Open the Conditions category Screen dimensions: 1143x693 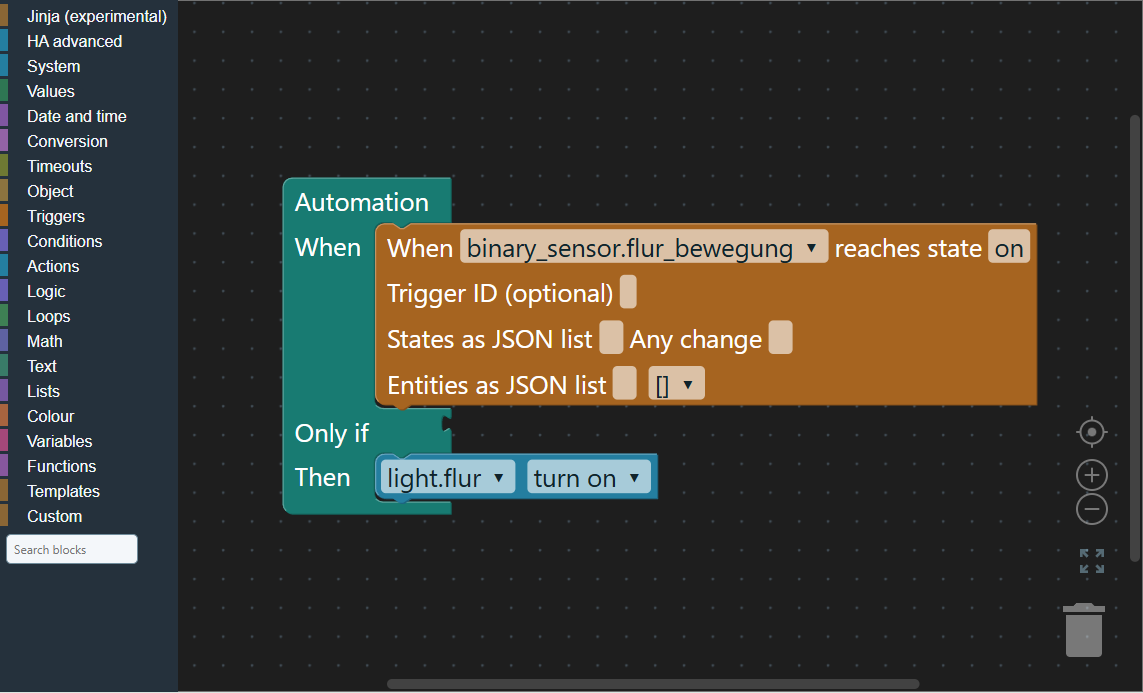pyautogui.click(x=89, y=241)
